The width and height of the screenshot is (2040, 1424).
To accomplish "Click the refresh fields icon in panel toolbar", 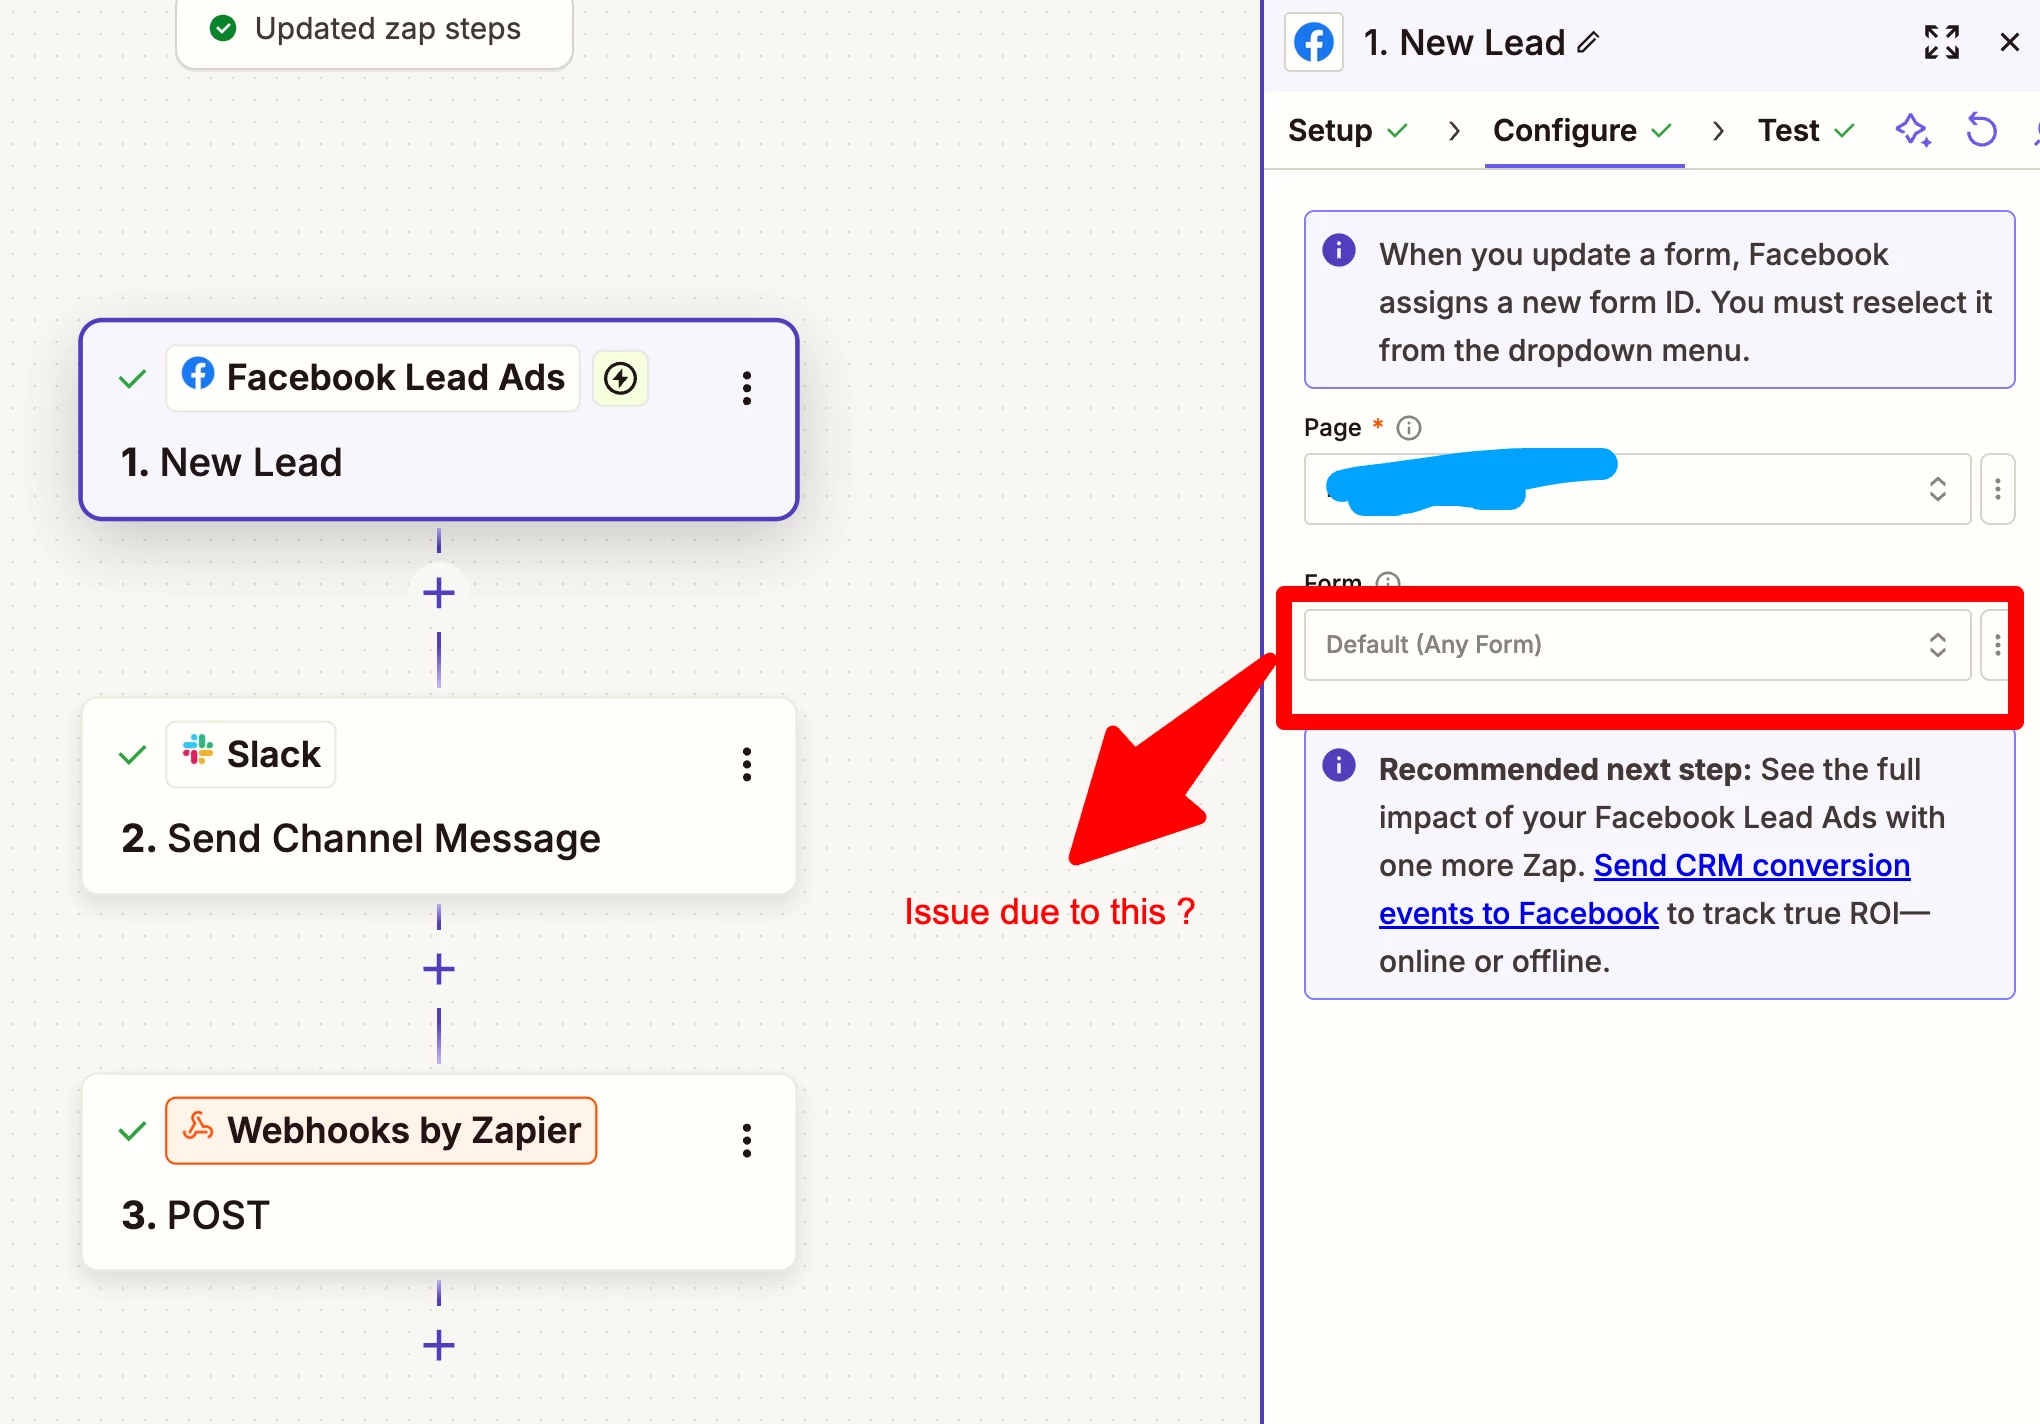I will [x=1981, y=130].
